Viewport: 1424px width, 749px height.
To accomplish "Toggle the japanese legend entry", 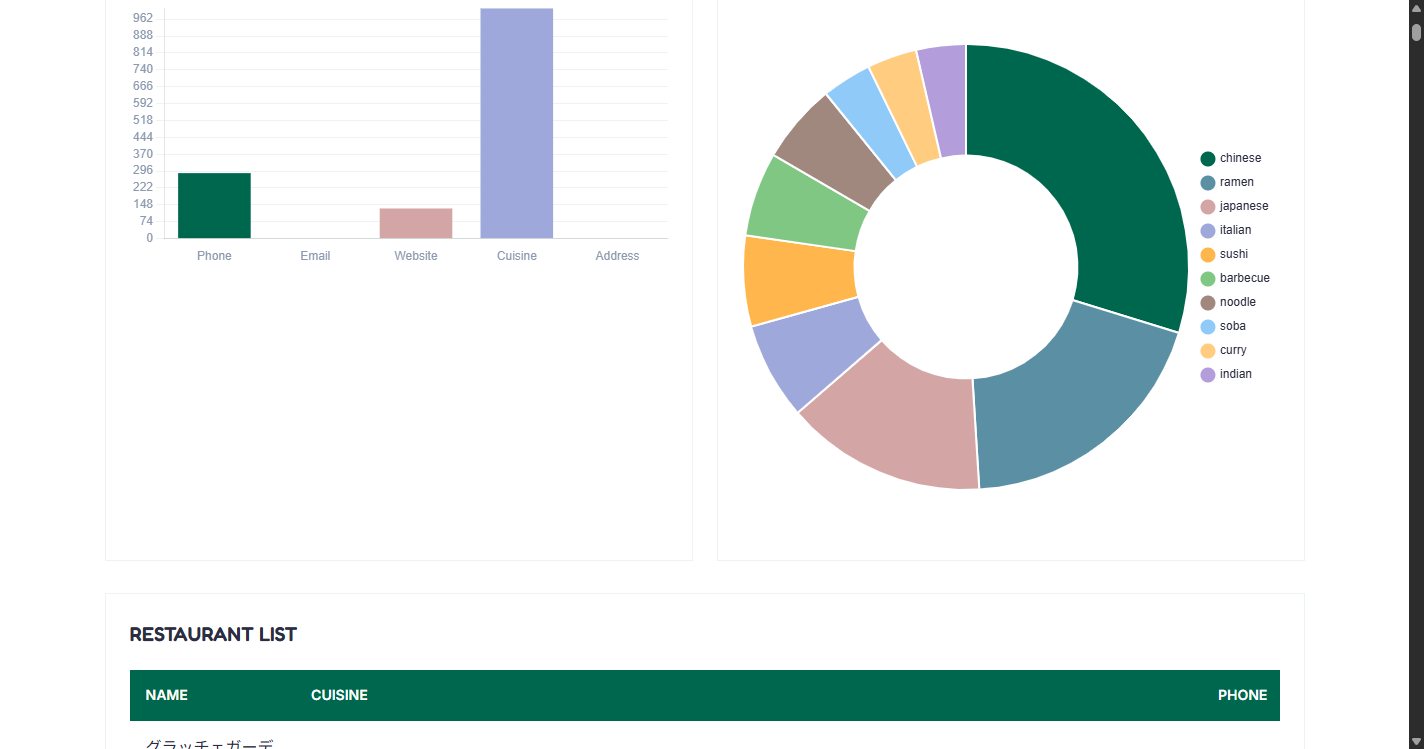I will pos(1234,206).
